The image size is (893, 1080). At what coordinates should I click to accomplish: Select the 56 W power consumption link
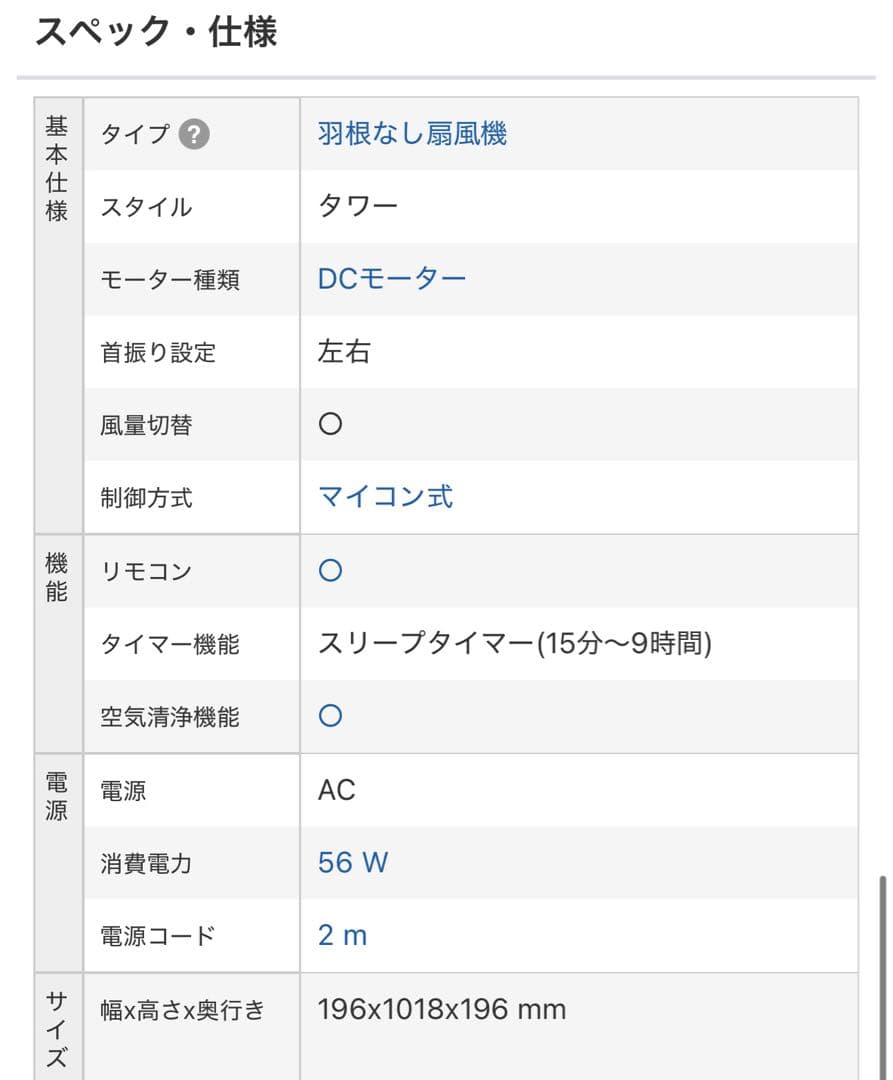point(352,862)
